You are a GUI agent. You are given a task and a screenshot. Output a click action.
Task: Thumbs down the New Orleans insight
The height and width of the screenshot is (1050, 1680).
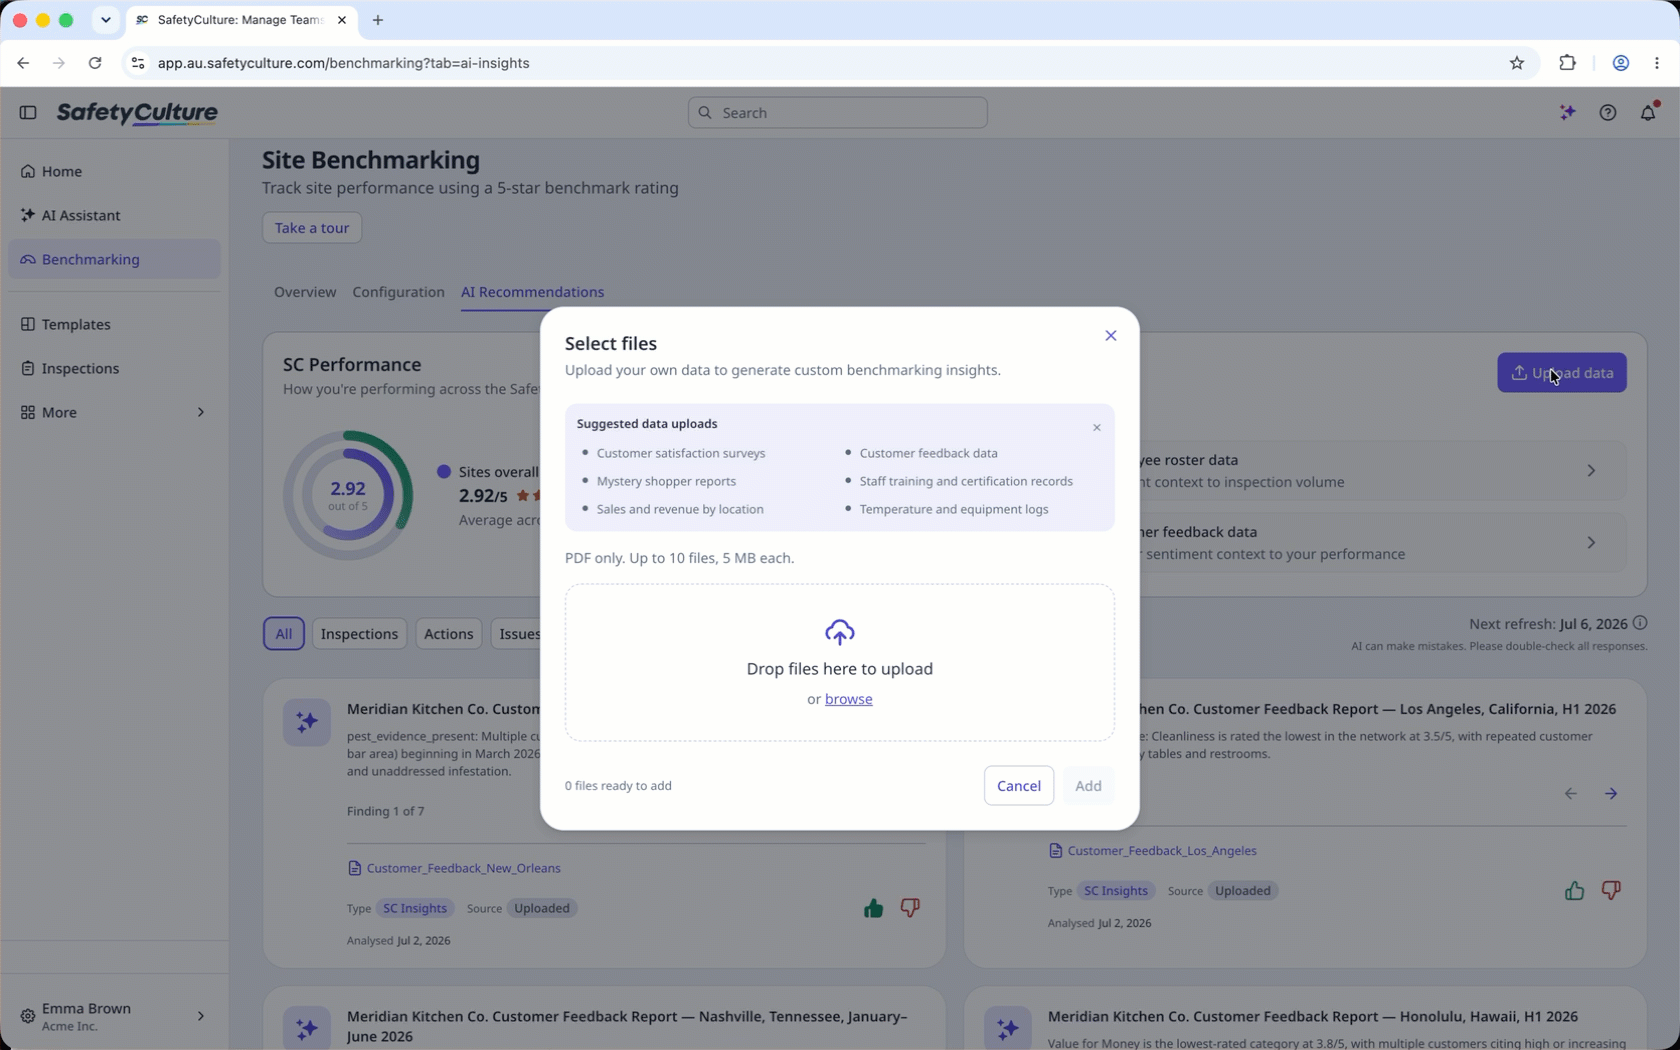[910, 908]
